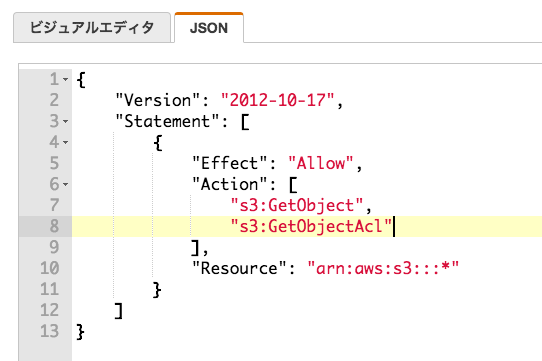Collapse the Statement array fold arrow on line 3
The image size is (542, 361).
(66, 121)
